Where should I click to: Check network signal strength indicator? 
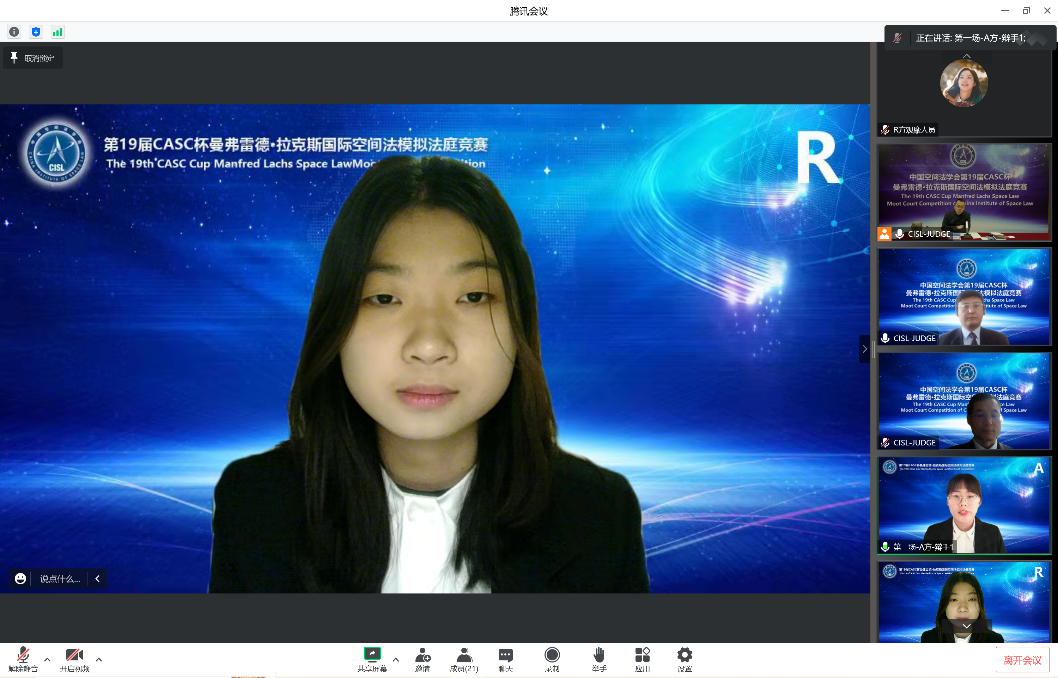[58, 32]
